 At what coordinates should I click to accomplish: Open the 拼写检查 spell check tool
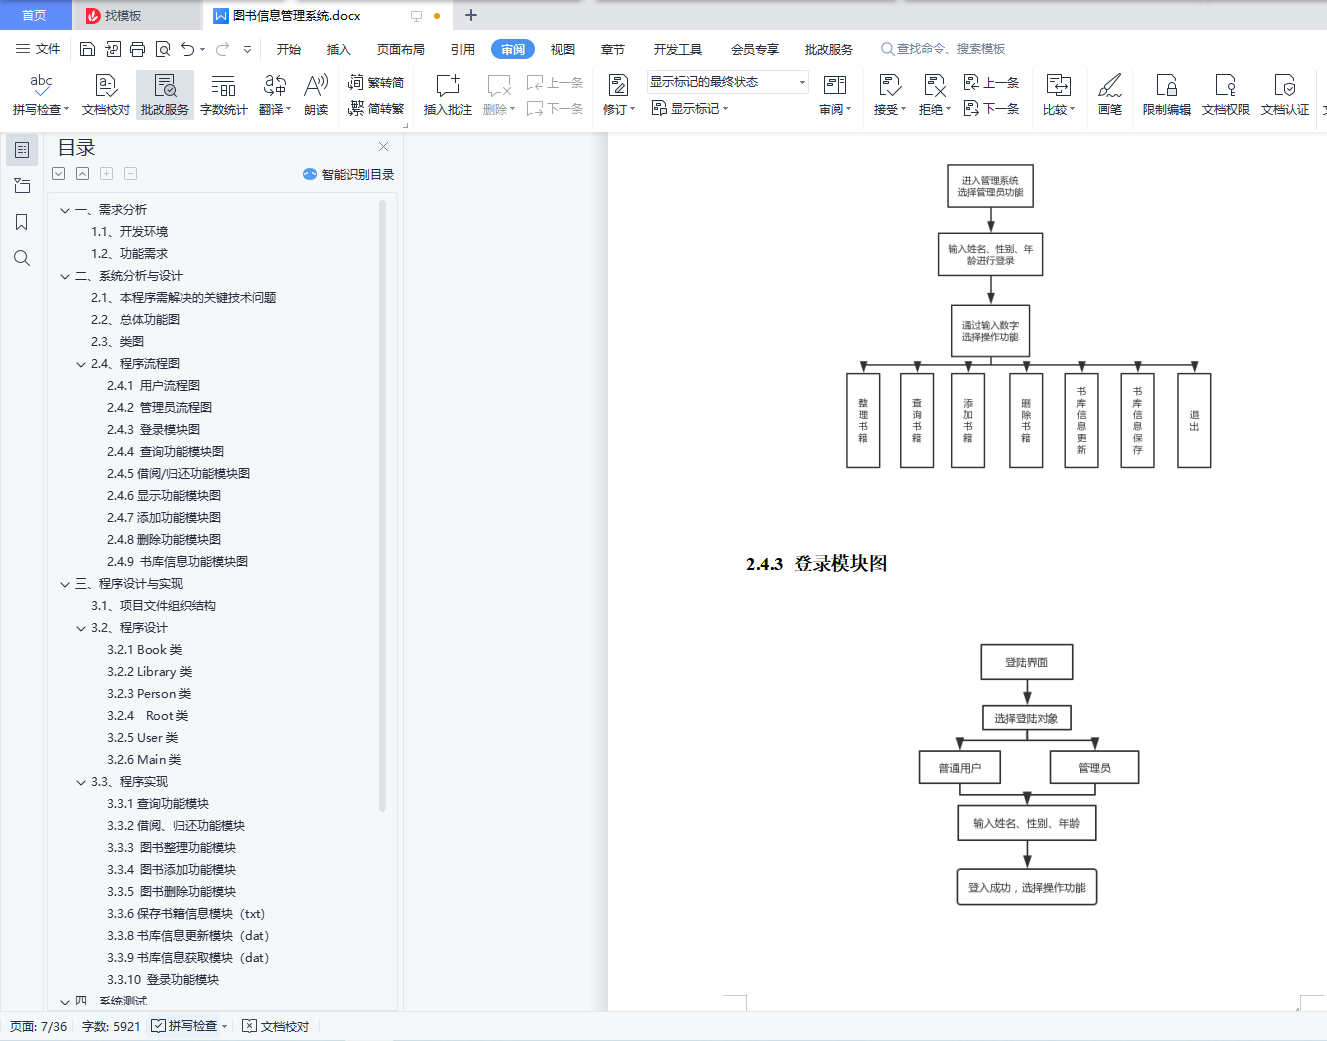pyautogui.click(x=41, y=95)
